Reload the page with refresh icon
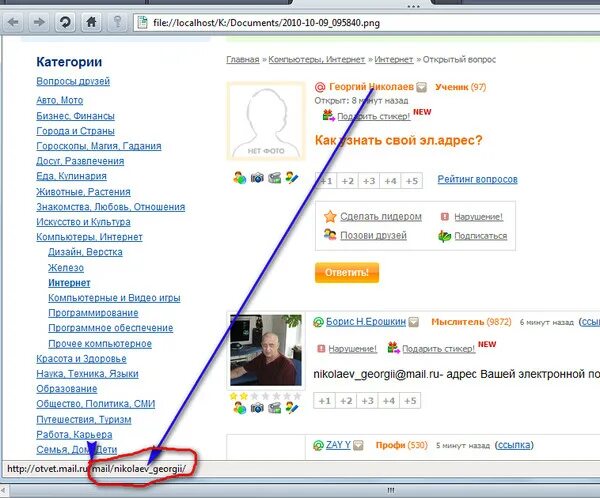600x498 pixels. pos(65,22)
